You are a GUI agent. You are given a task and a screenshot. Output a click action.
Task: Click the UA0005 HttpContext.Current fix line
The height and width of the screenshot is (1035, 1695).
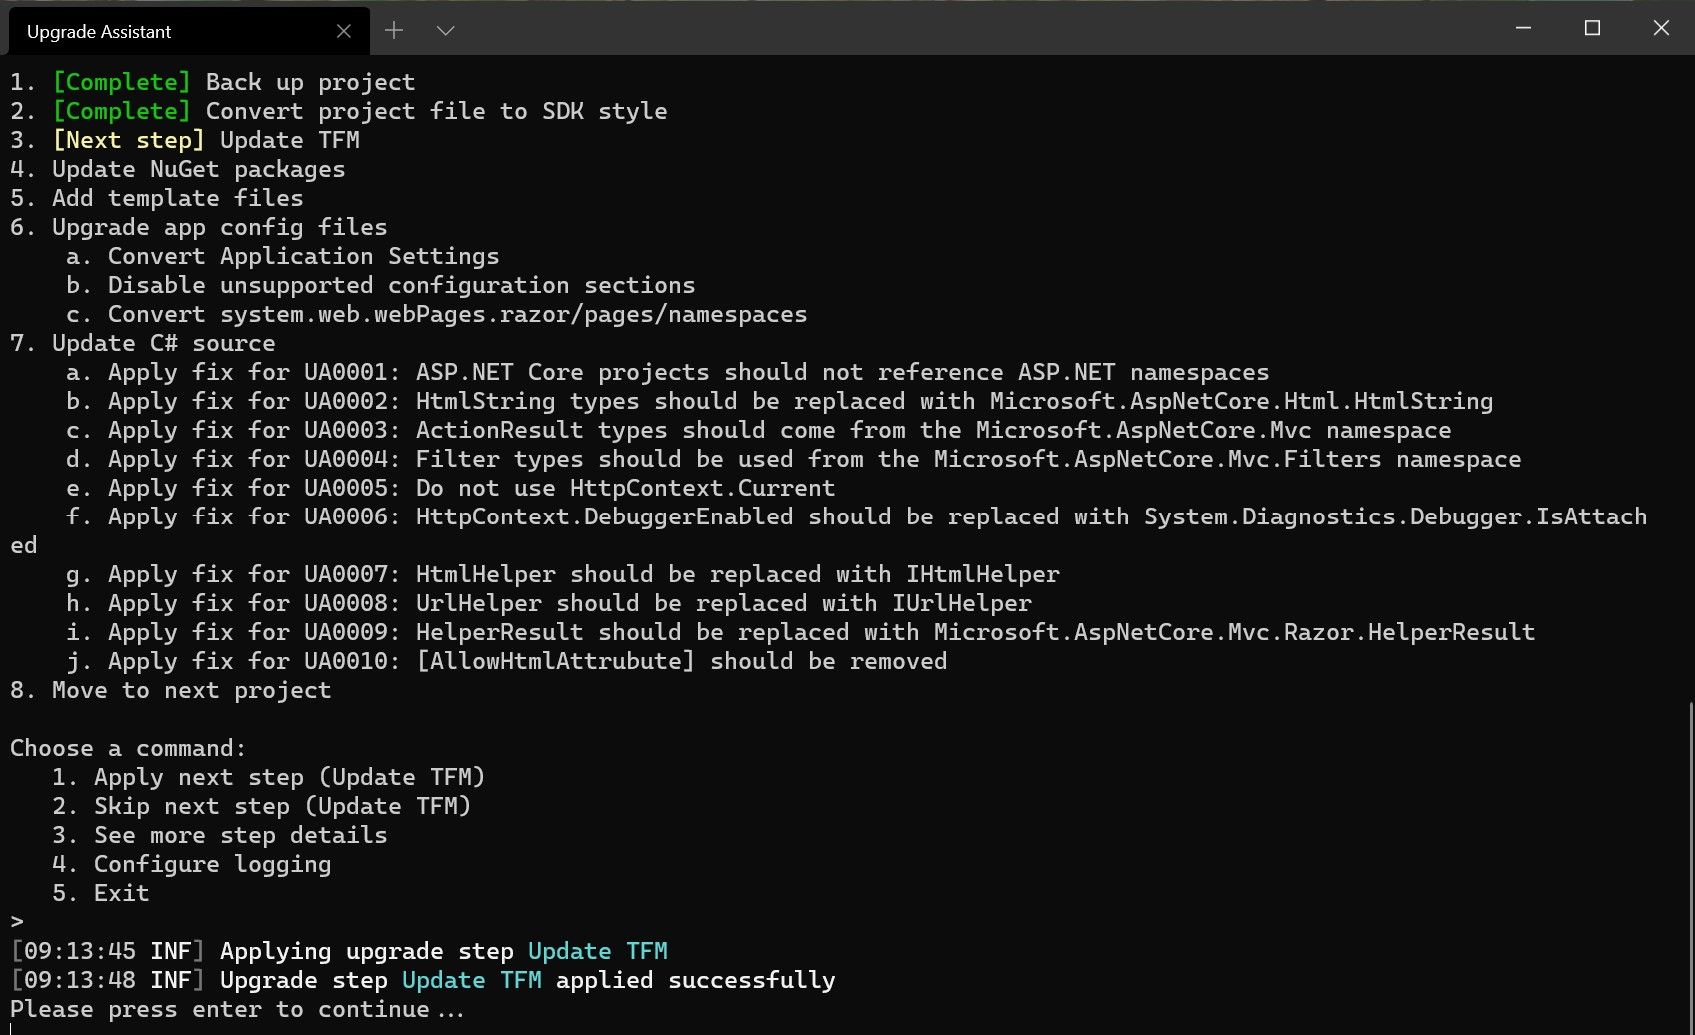click(x=450, y=488)
